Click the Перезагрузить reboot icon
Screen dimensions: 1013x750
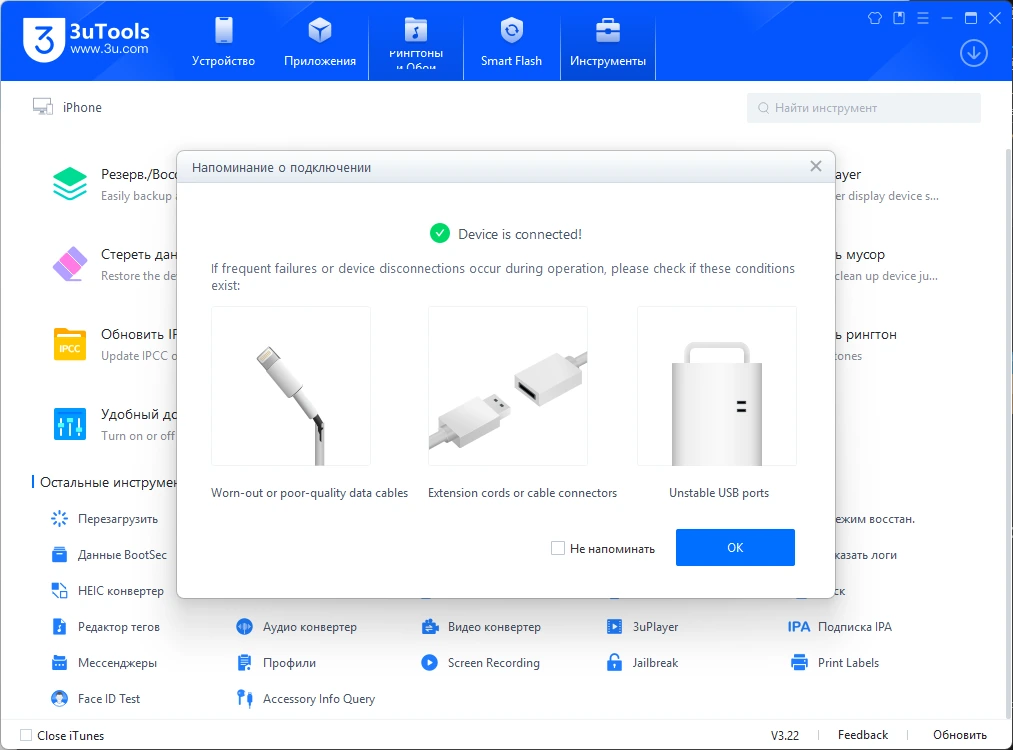pyautogui.click(x=59, y=519)
